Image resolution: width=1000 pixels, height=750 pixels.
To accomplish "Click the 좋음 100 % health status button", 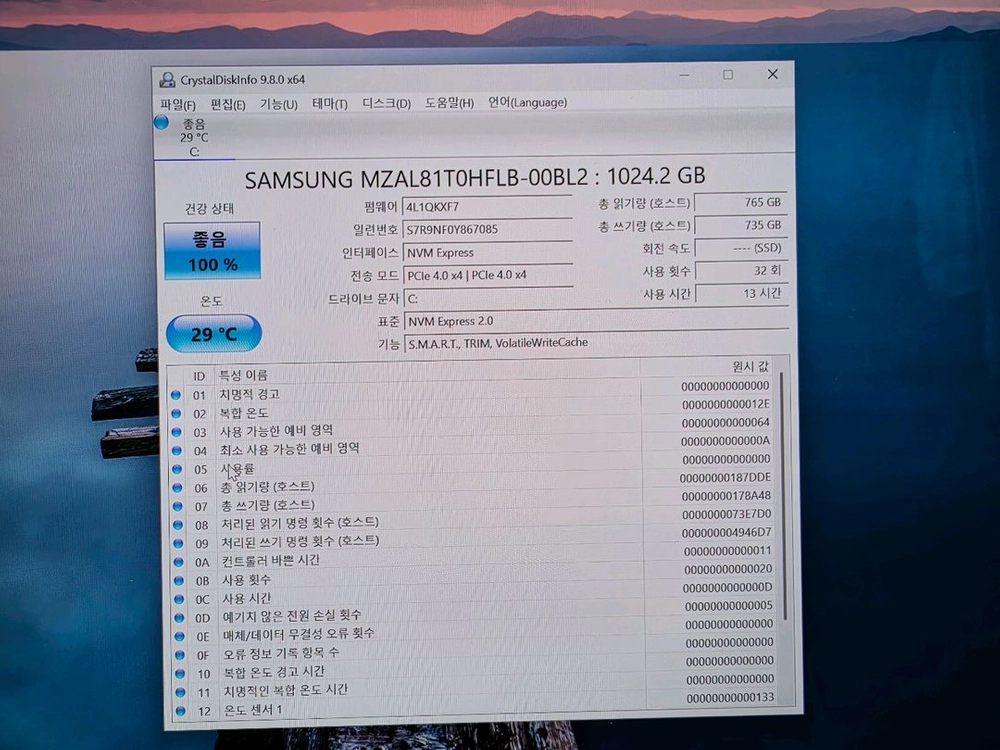I will 212,251.
